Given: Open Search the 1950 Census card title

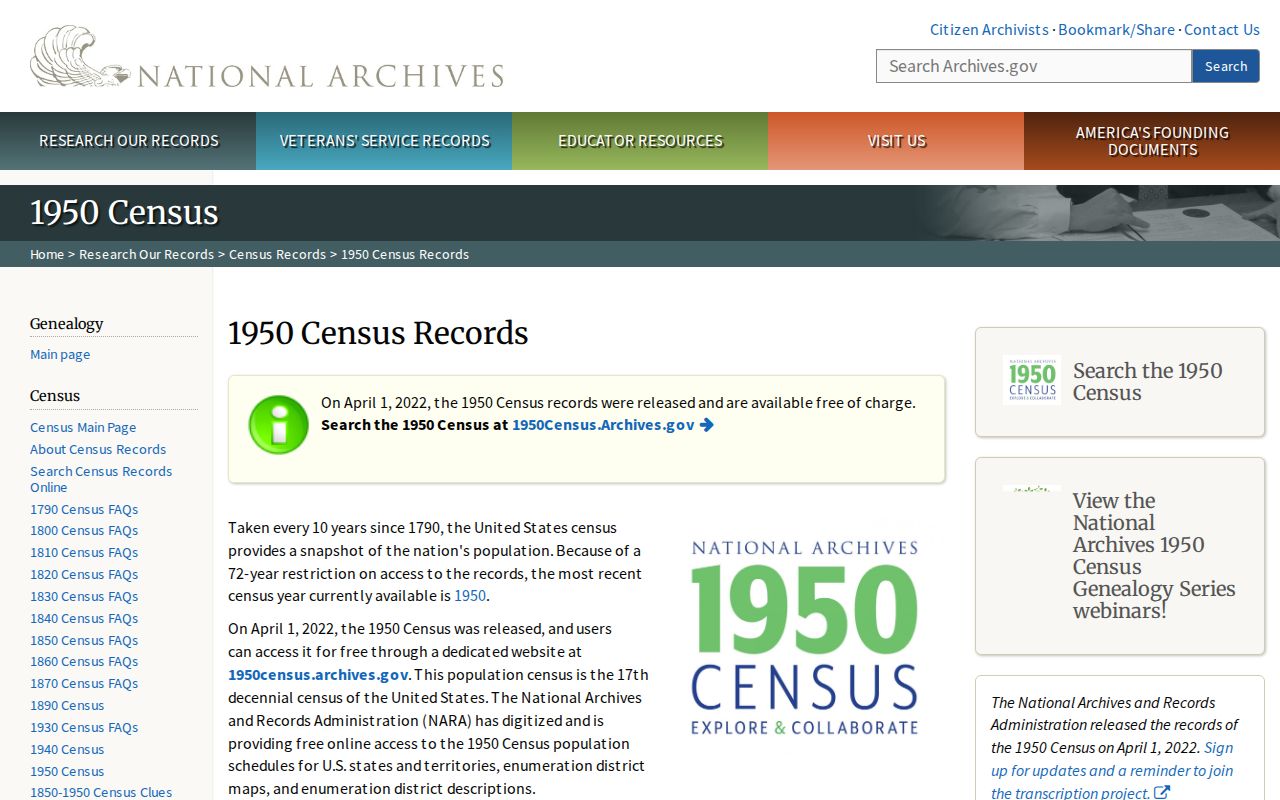Looking at the screenshot, I should [1148, 381].
